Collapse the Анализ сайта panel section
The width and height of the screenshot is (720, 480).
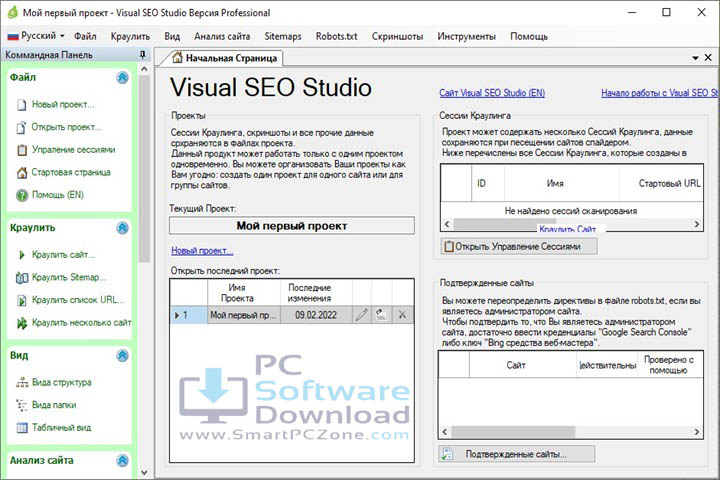point(122,460)
